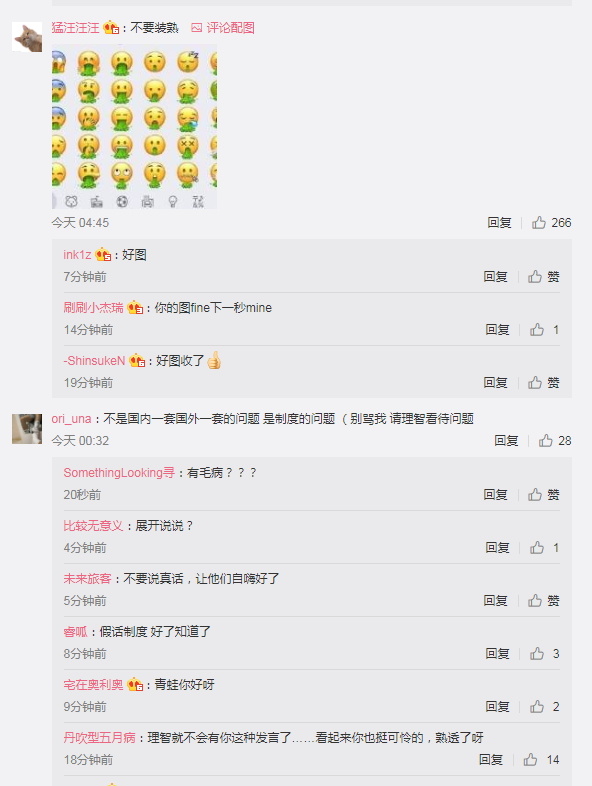The image size is (592, 786).
Task: Like SomethingLooking寻's reply 有毛病
Action: (543, 495)
